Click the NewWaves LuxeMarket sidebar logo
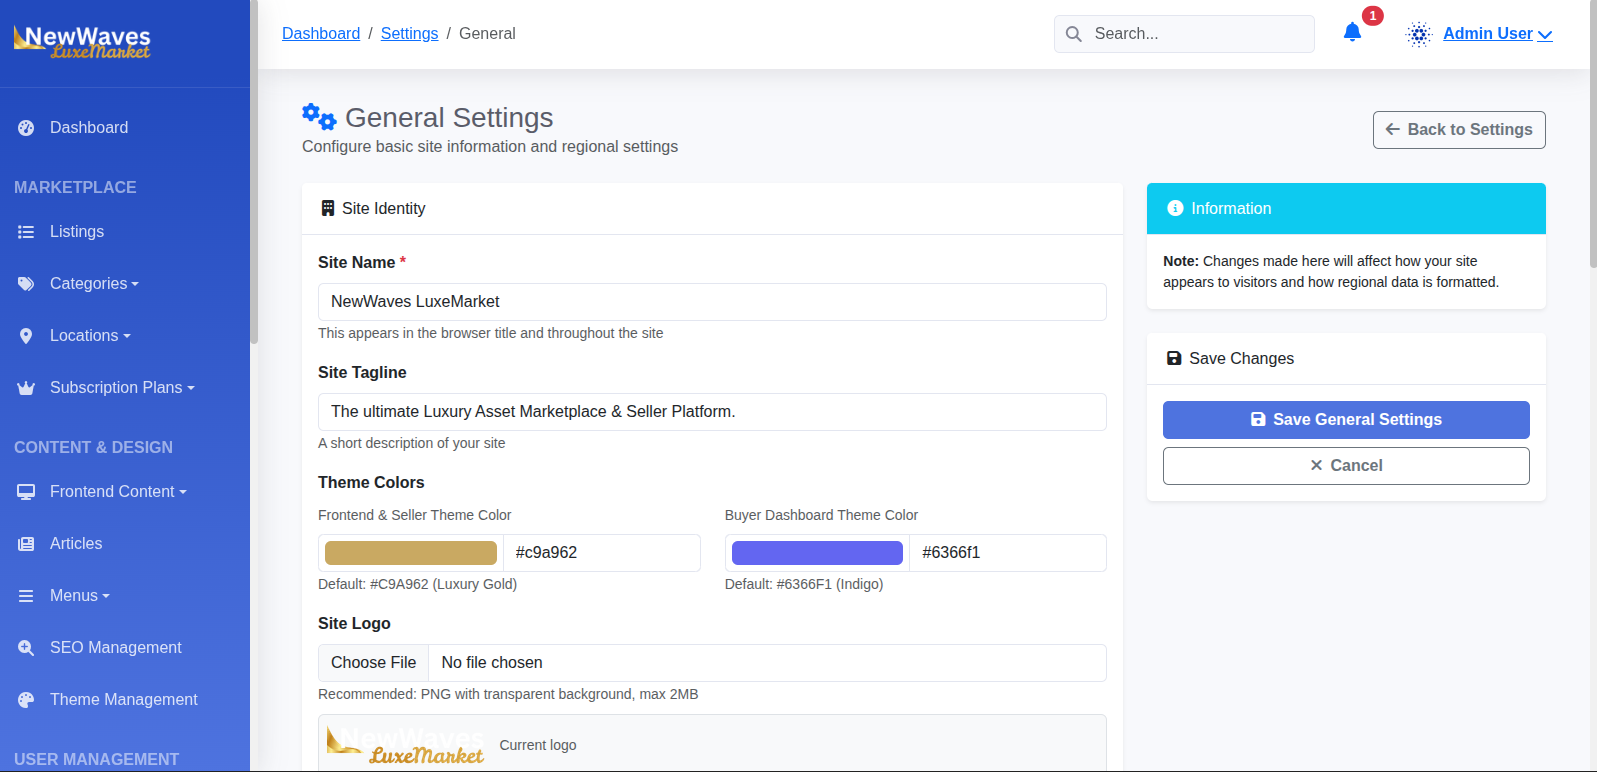Image resolution: width=1597 pixels, height=772 pixels. 82,42
